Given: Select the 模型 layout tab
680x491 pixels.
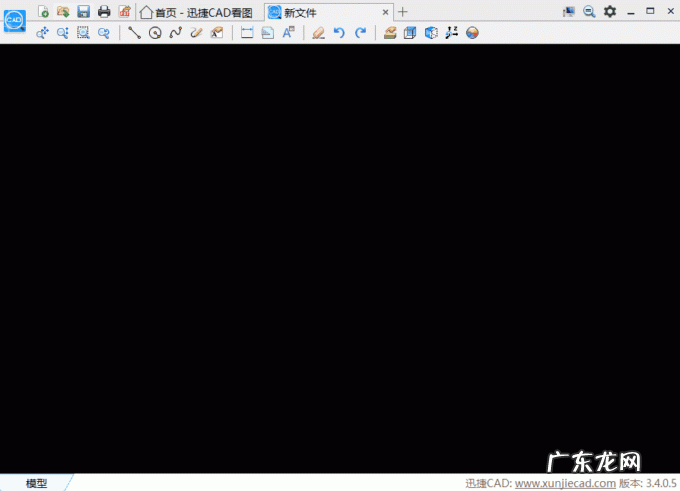Looking at the screenshot, I should point(36,483).
